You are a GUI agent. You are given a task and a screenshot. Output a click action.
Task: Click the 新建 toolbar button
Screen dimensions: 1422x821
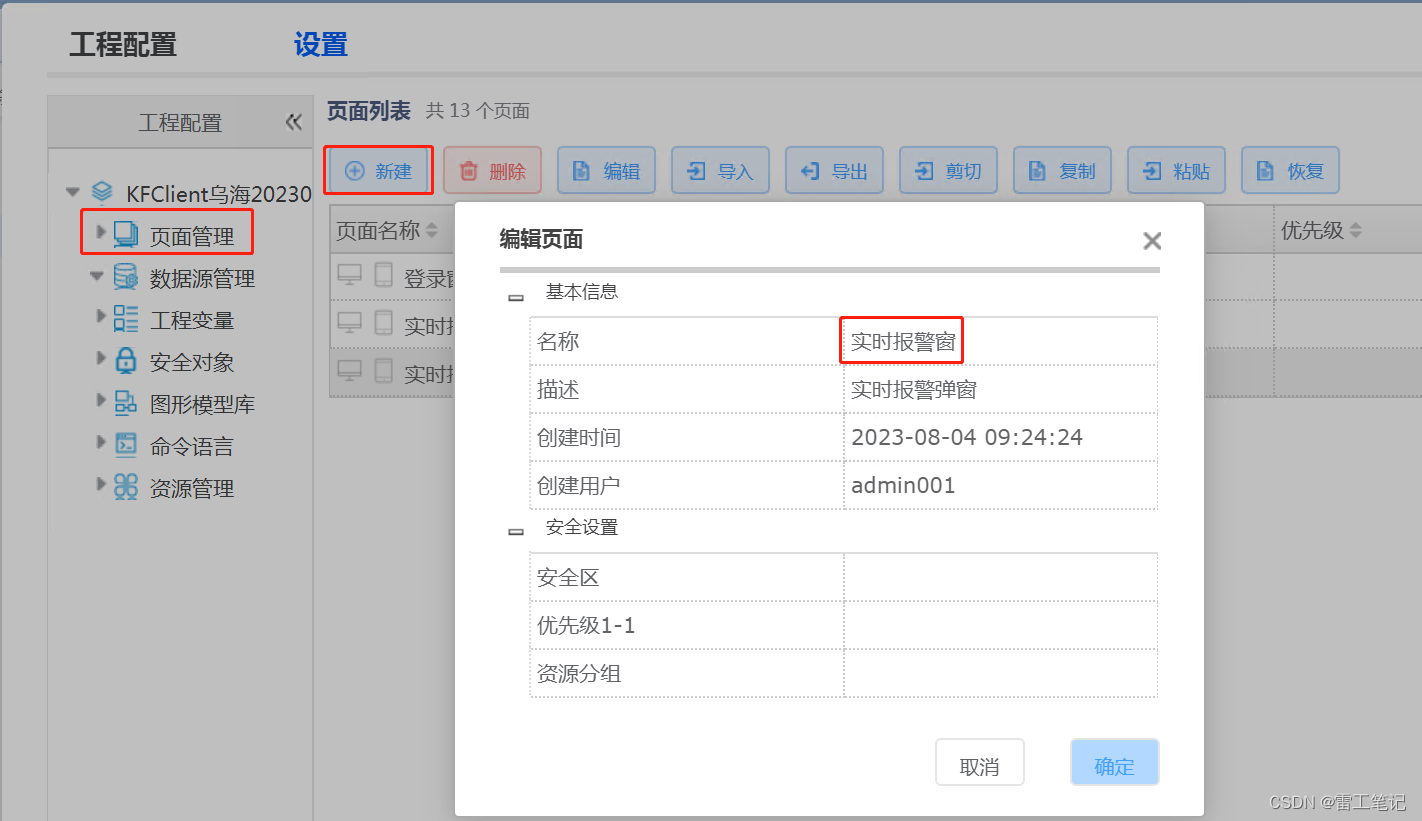[x=379, y=171]
